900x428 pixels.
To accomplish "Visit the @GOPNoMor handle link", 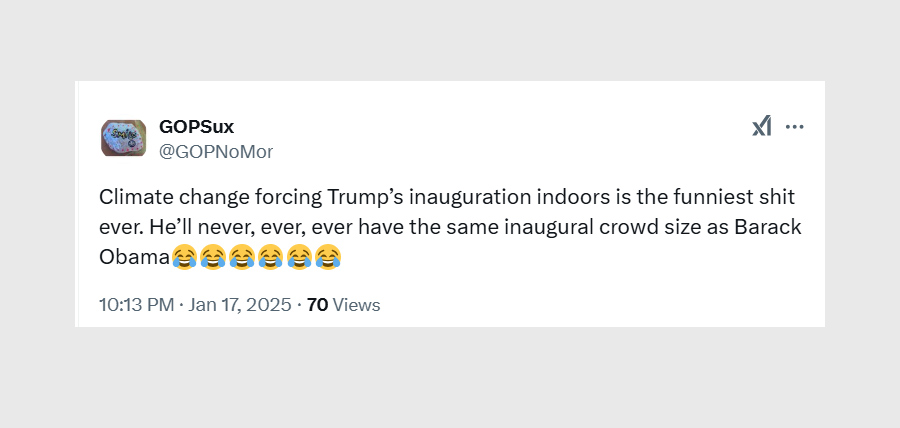I will [216, 151].
